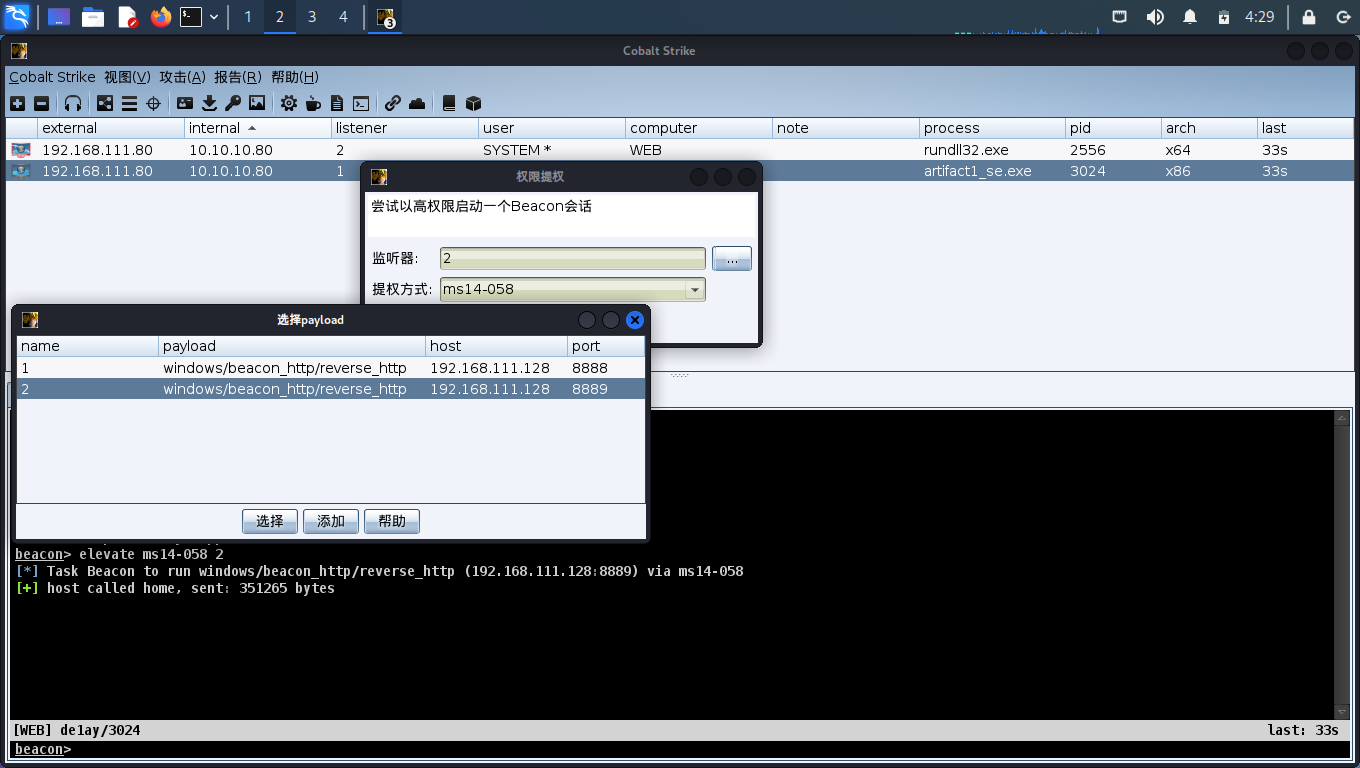Sort sessions by arch column header
The width and height of the screenshot is (1360, 768).
1209,128
